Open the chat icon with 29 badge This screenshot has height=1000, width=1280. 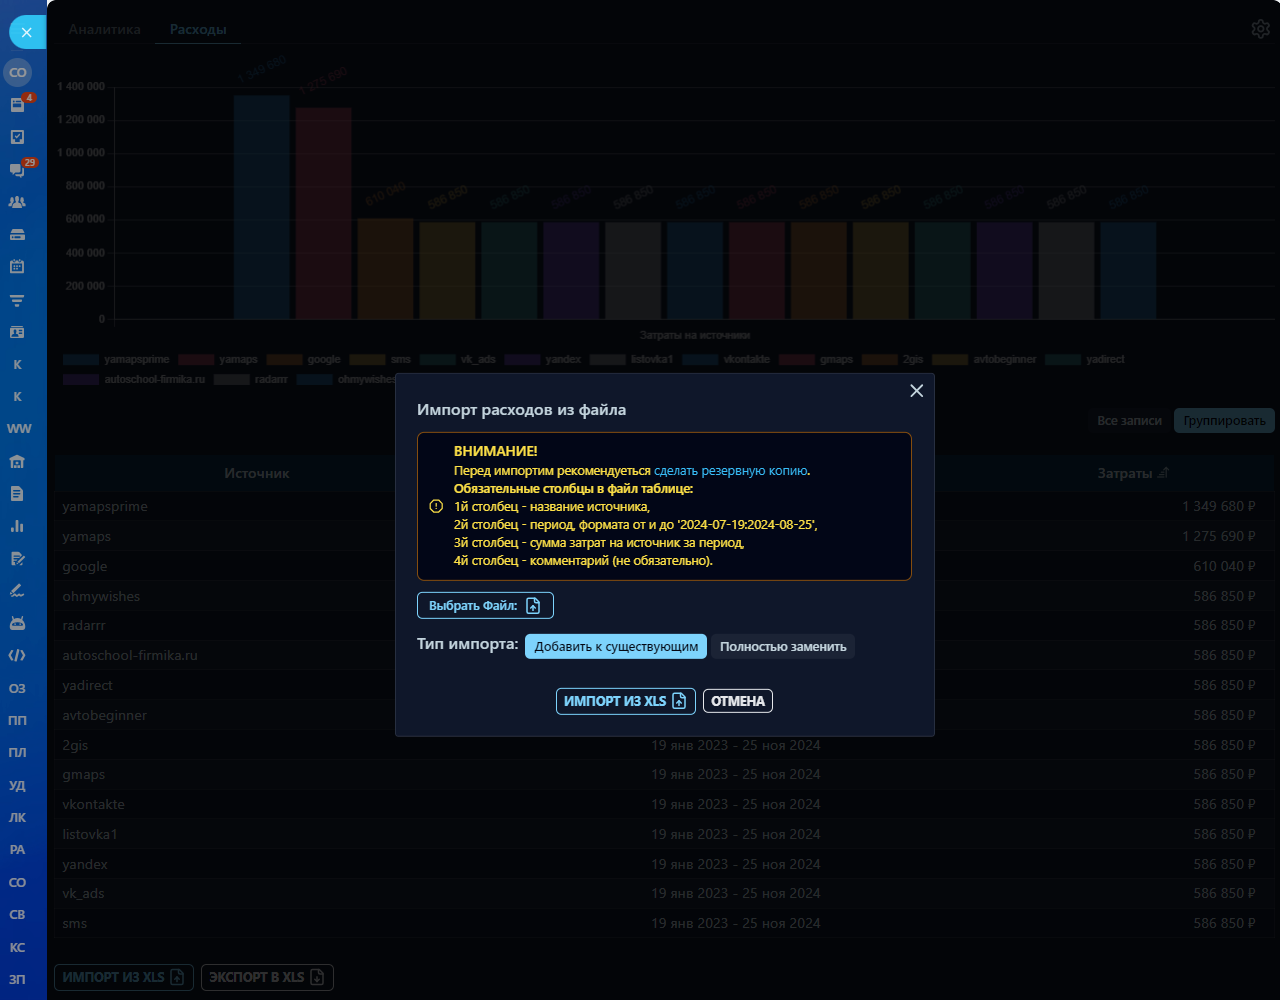point(17,170)
